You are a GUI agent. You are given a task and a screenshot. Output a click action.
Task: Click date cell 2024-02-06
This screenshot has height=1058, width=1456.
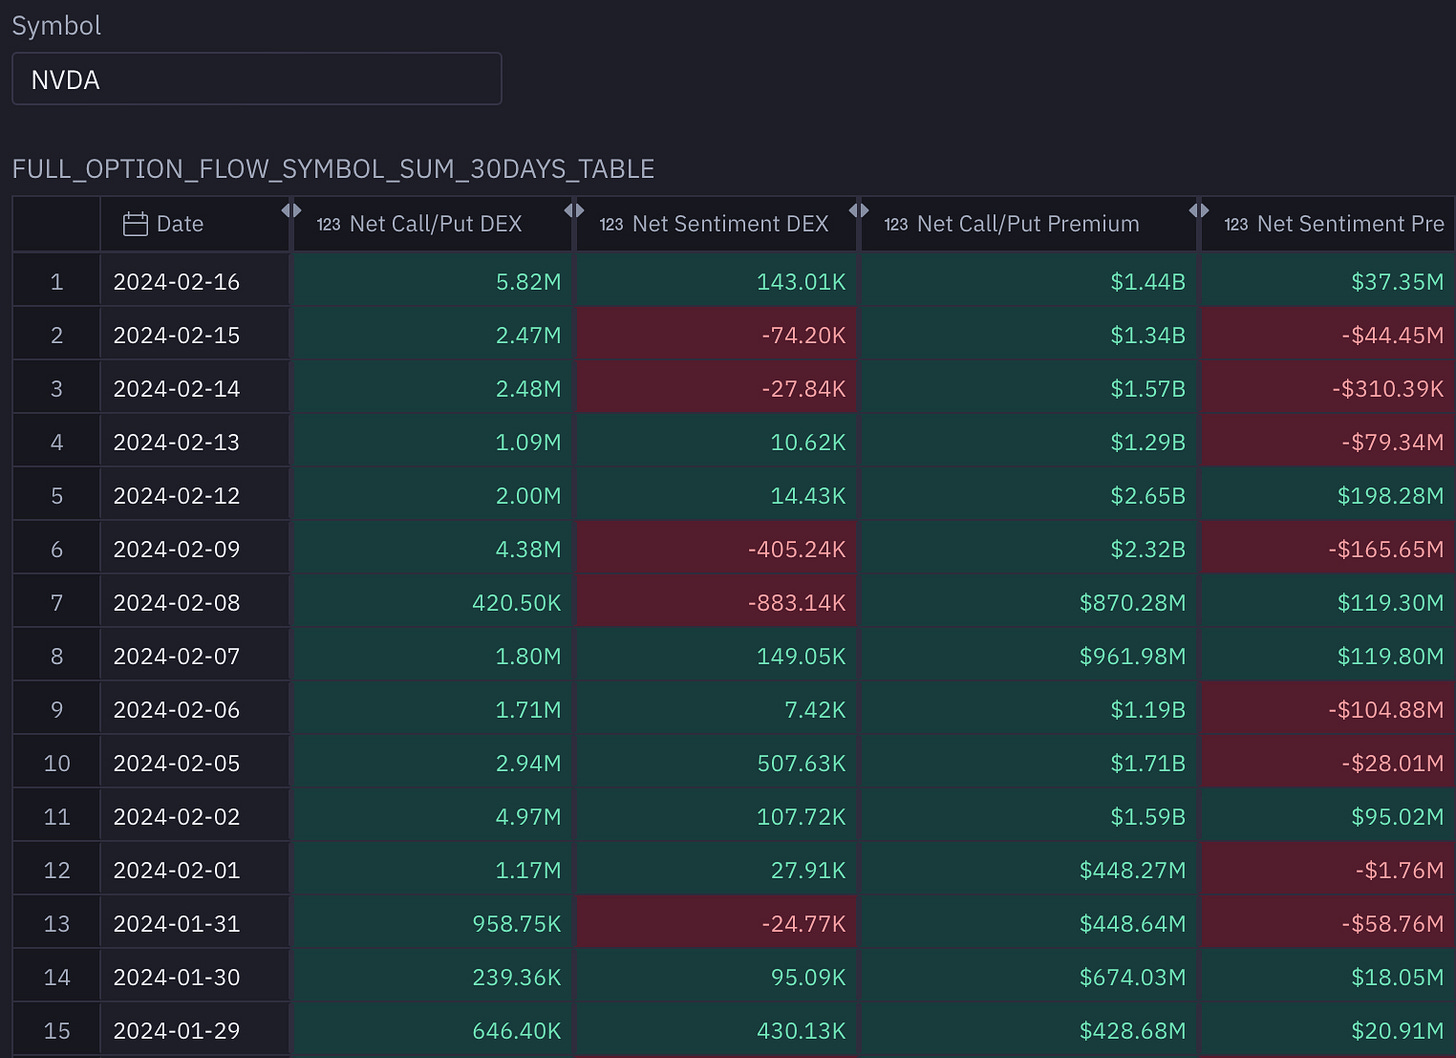coord(195,710)
